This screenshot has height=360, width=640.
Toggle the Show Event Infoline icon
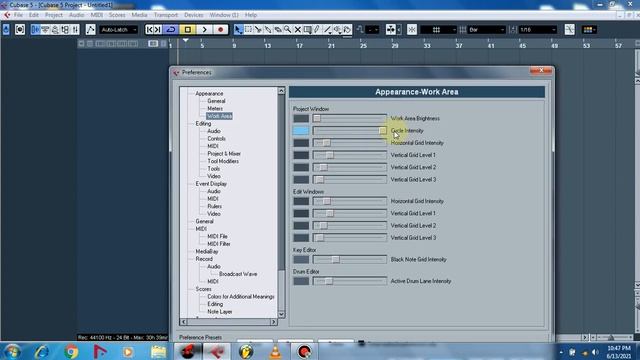pos(45,29)
